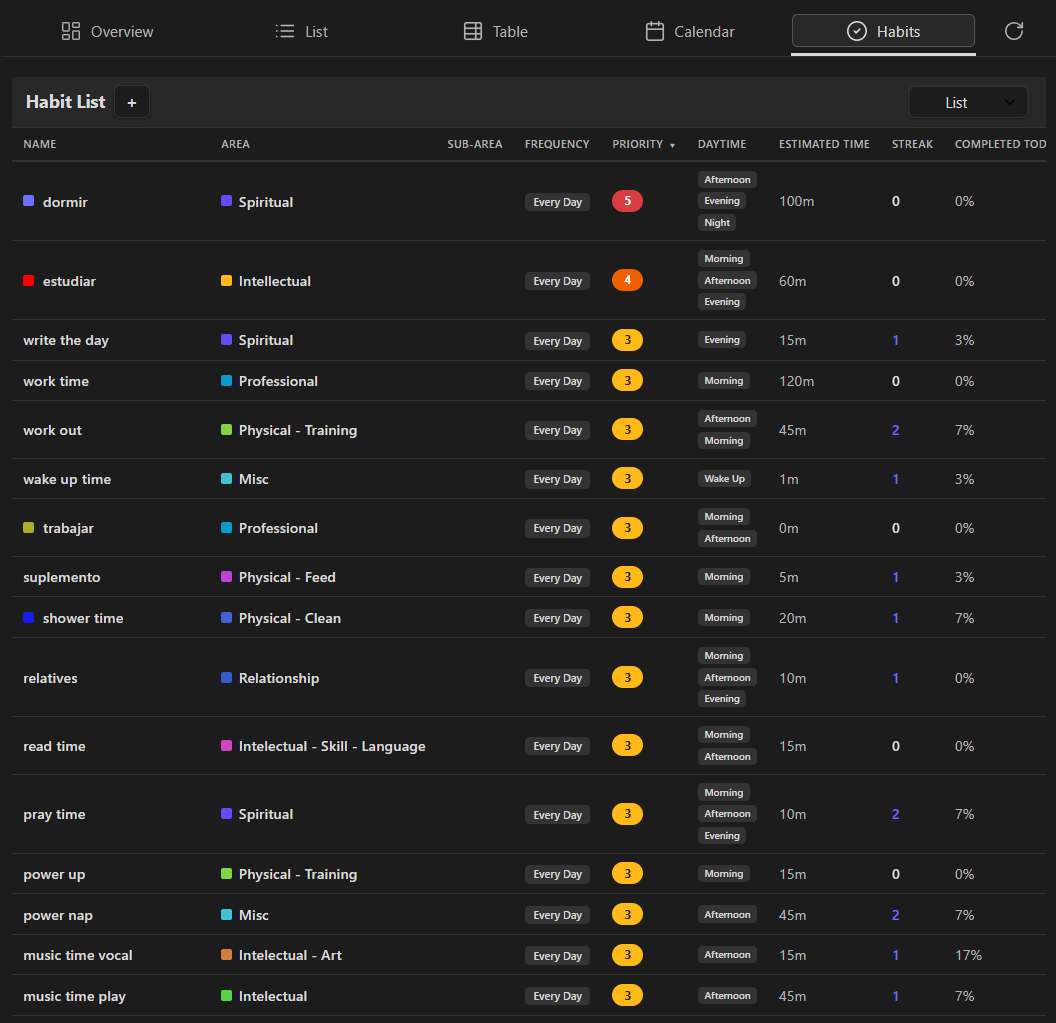Click the DAYTIME column header
Image resolution: width=1056 pixels, height=1023 pixels.
[x=722, y=144]
